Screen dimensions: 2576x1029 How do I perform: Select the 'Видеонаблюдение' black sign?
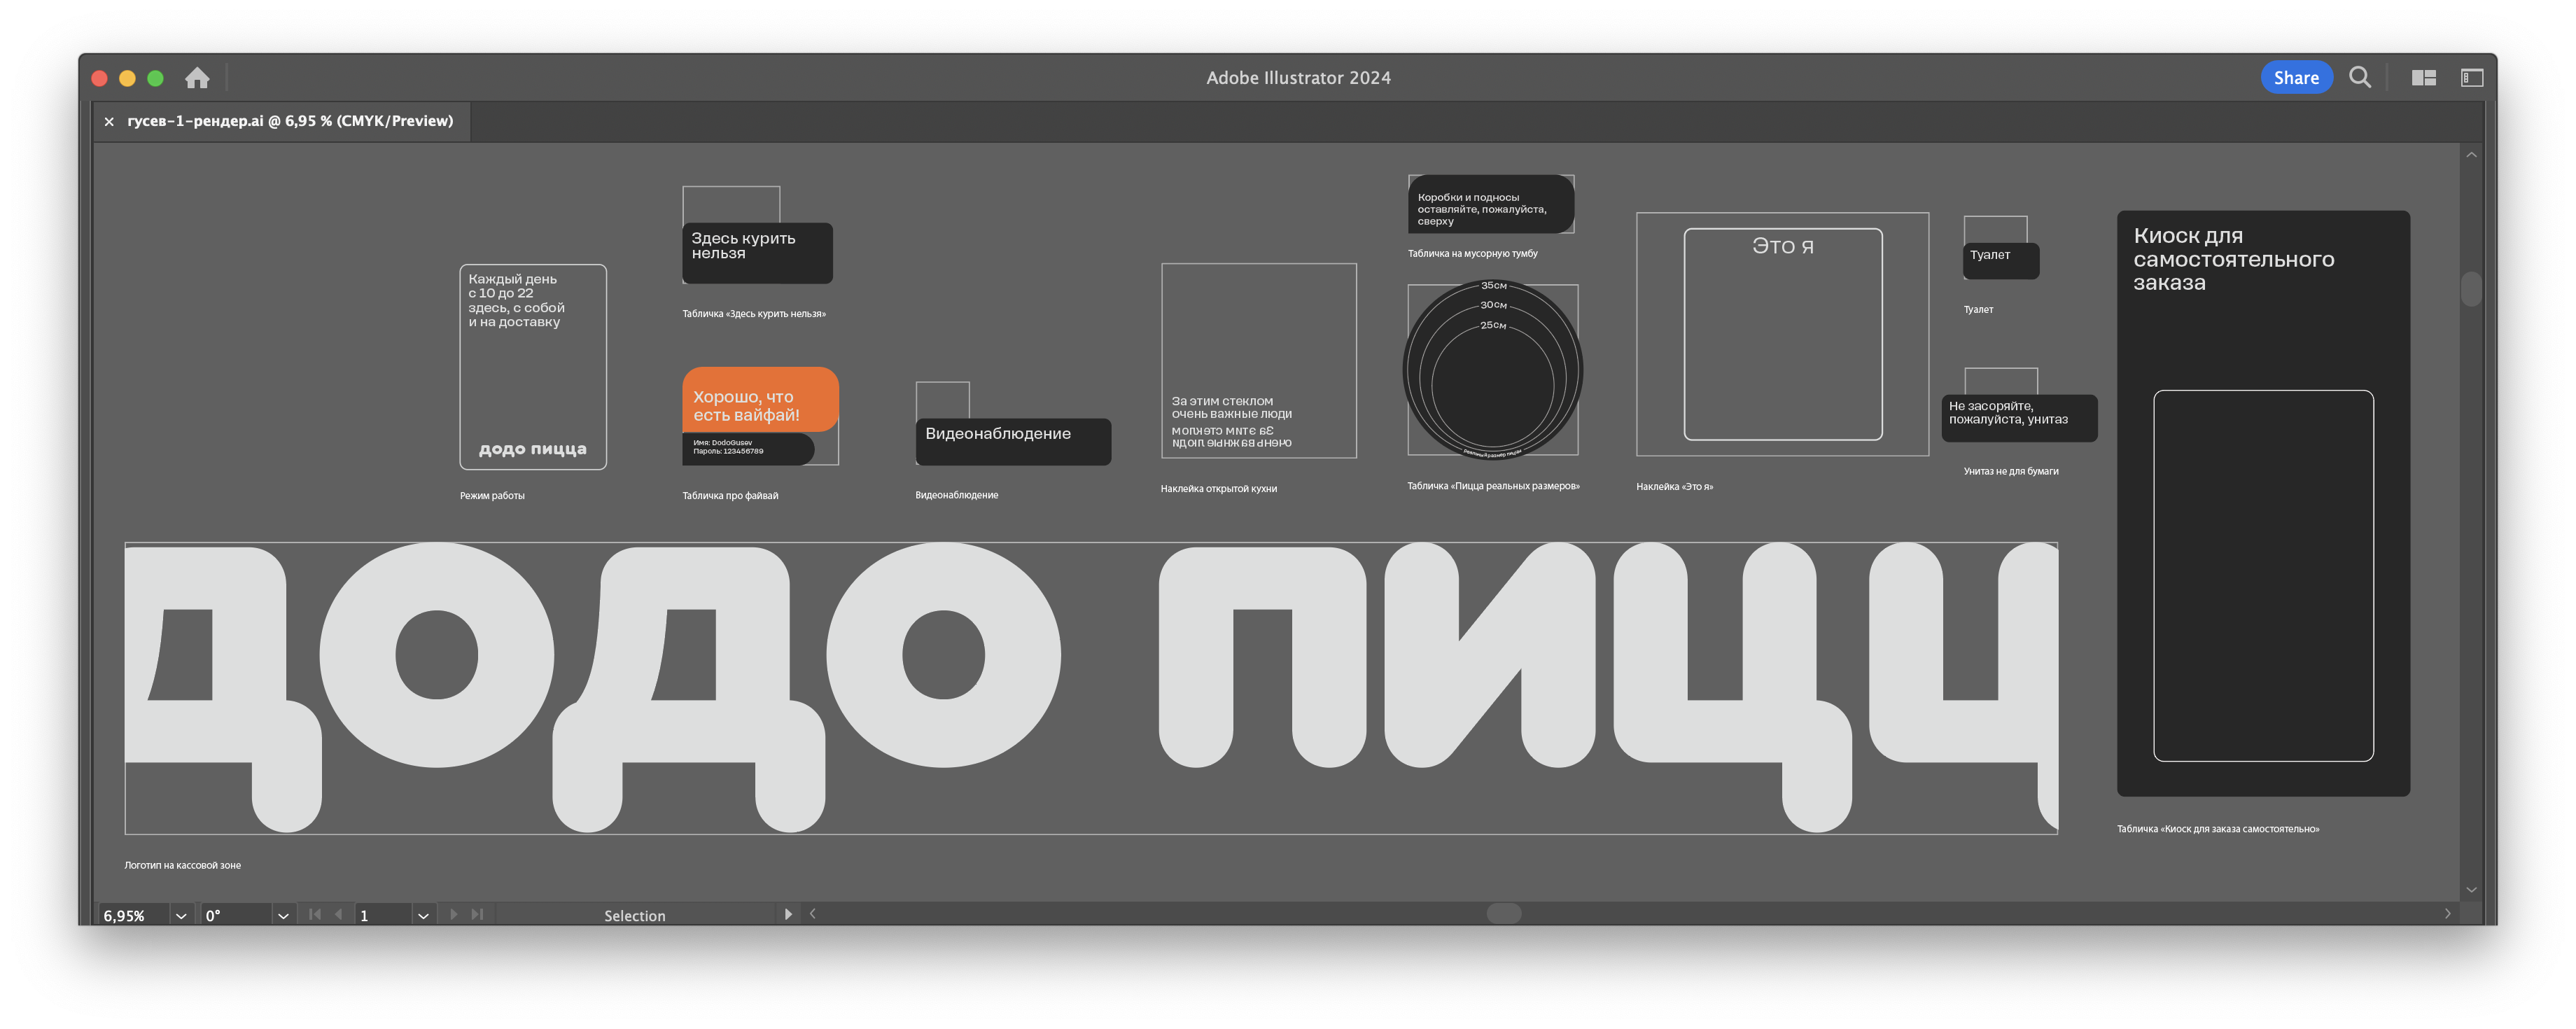click(1013, 441)
